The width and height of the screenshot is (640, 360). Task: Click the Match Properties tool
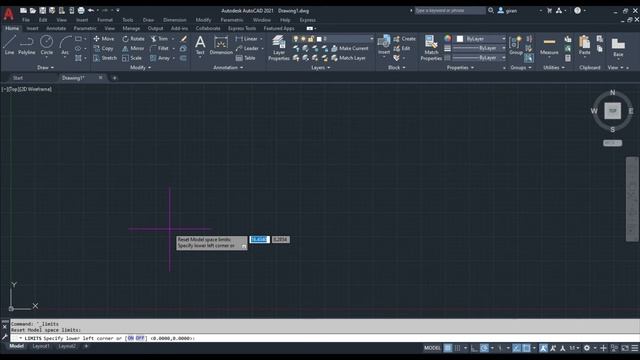point(431,48)
